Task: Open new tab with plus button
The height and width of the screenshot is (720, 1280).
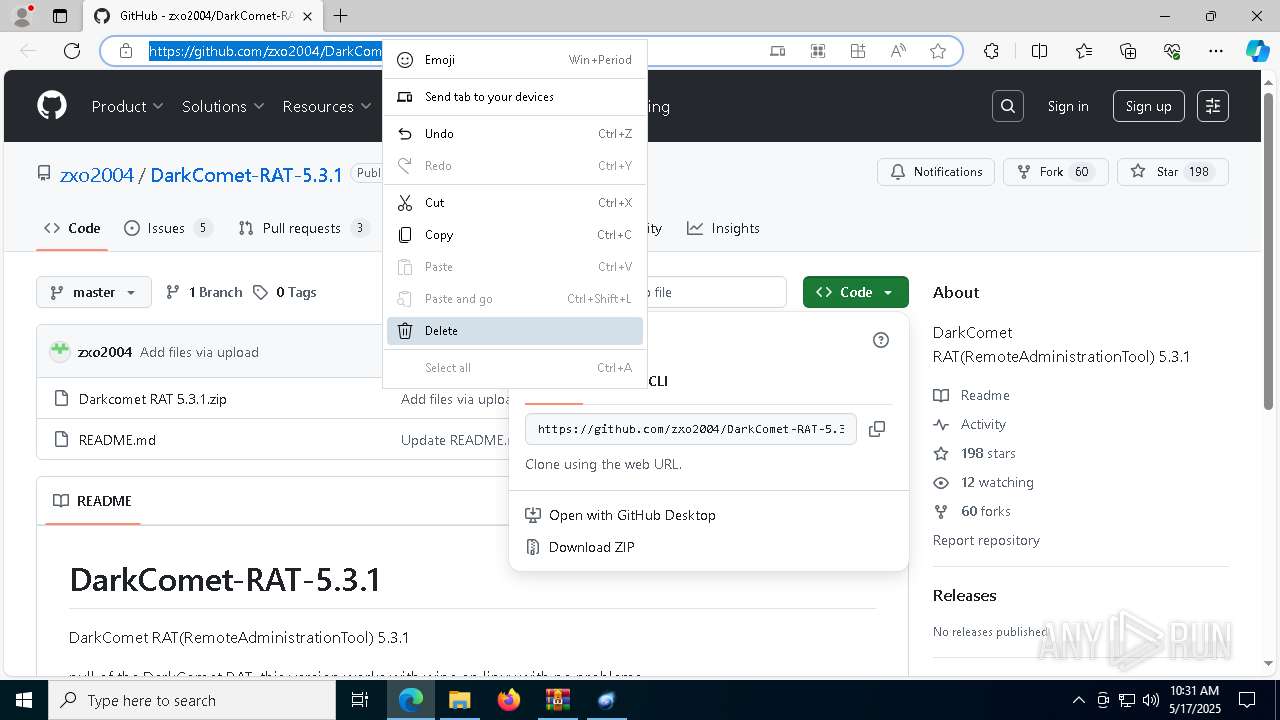Action: pyautogui.click(x=341, y=16)
